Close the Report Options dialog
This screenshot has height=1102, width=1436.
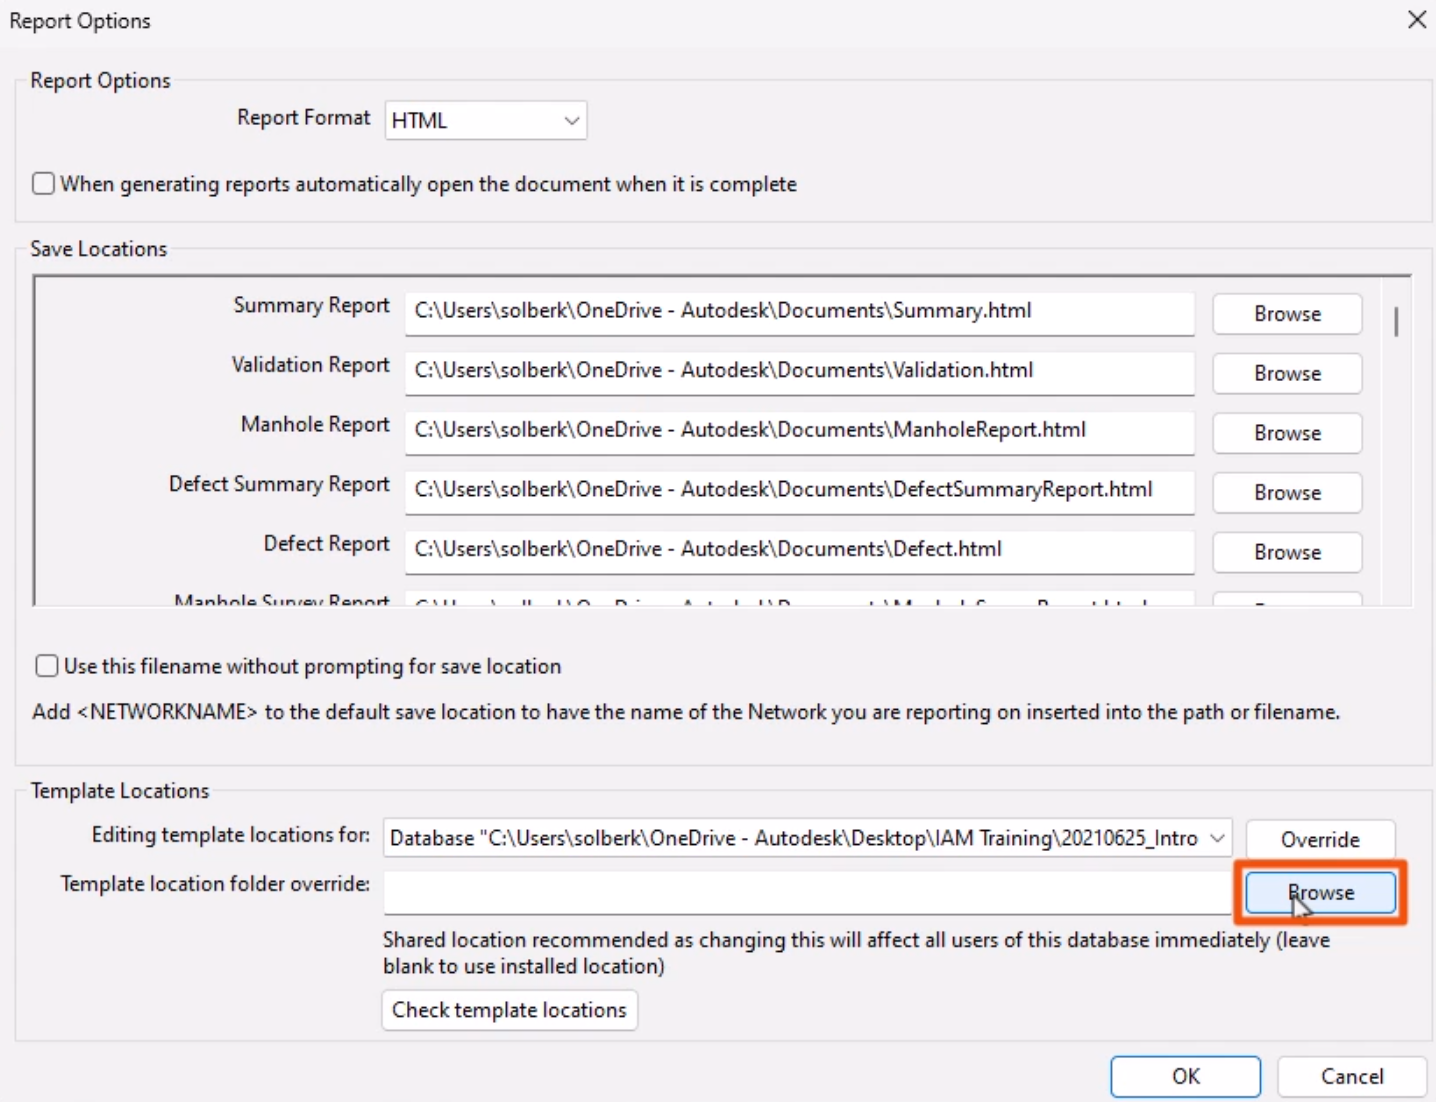coord(1418,19)
